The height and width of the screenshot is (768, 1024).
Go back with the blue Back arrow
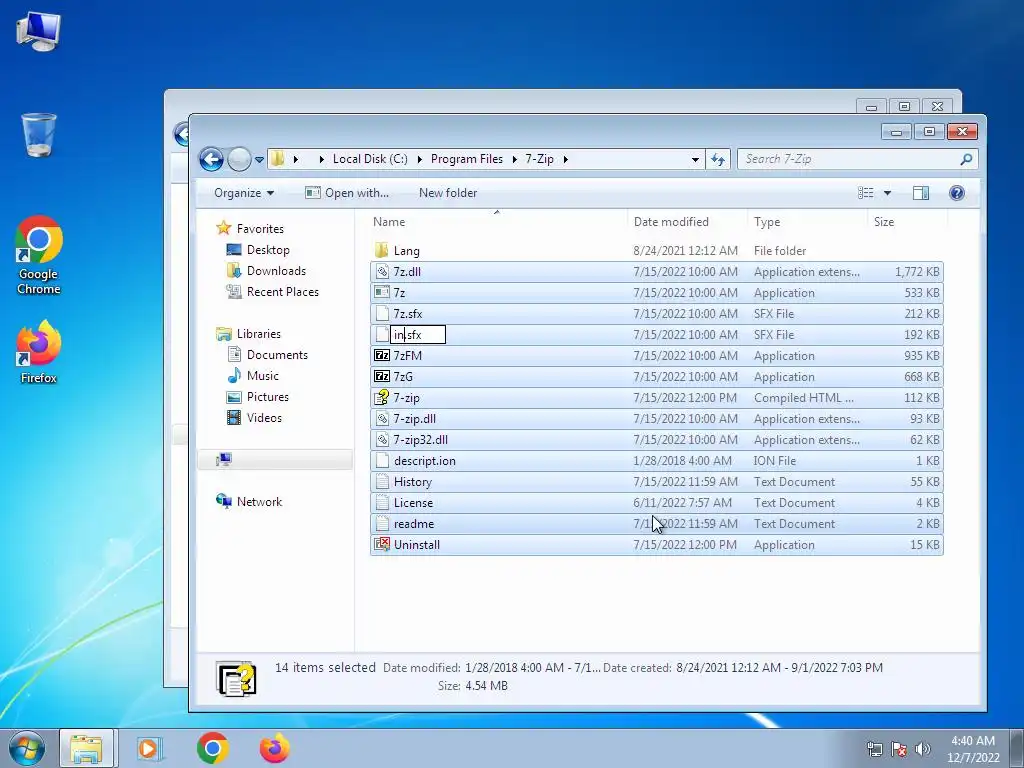(211, 159)
